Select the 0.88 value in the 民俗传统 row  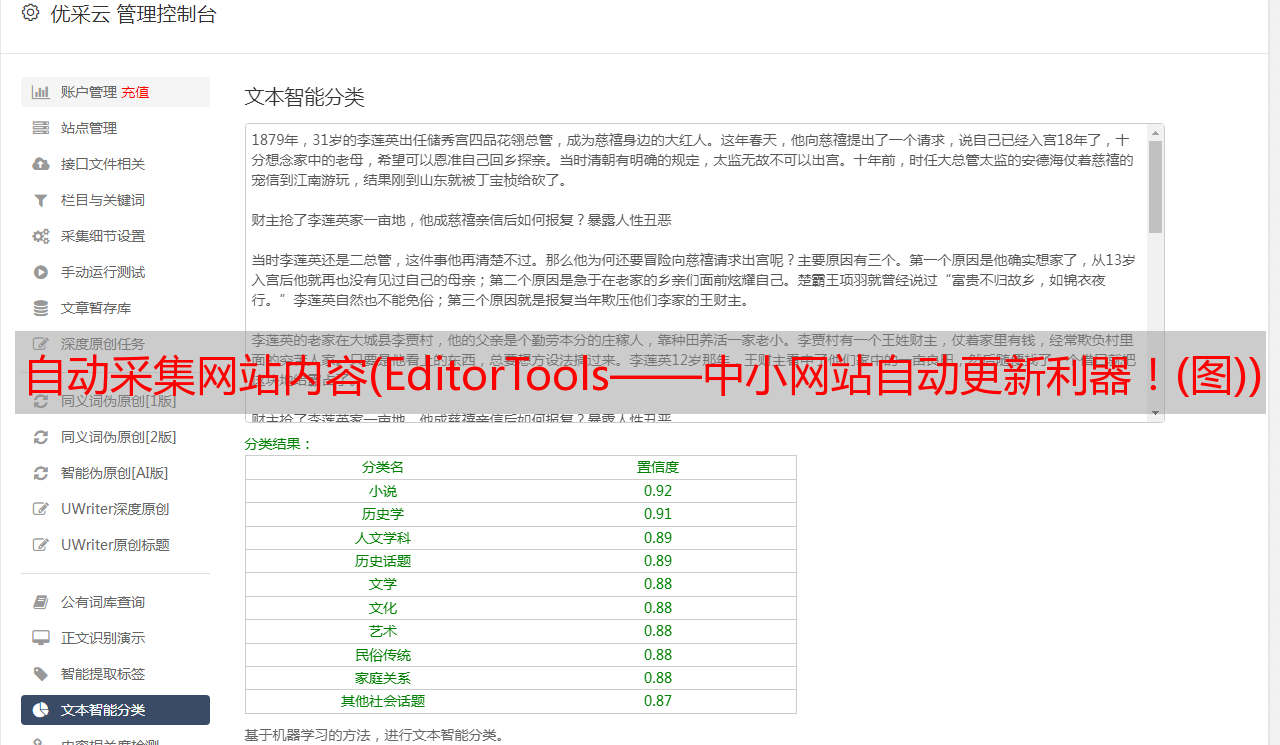pos(658,655)
